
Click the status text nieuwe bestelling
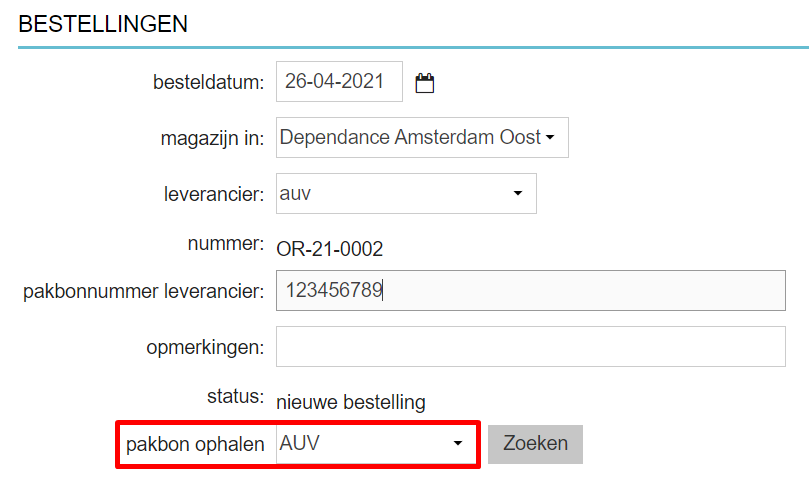(x=351, y=403)
